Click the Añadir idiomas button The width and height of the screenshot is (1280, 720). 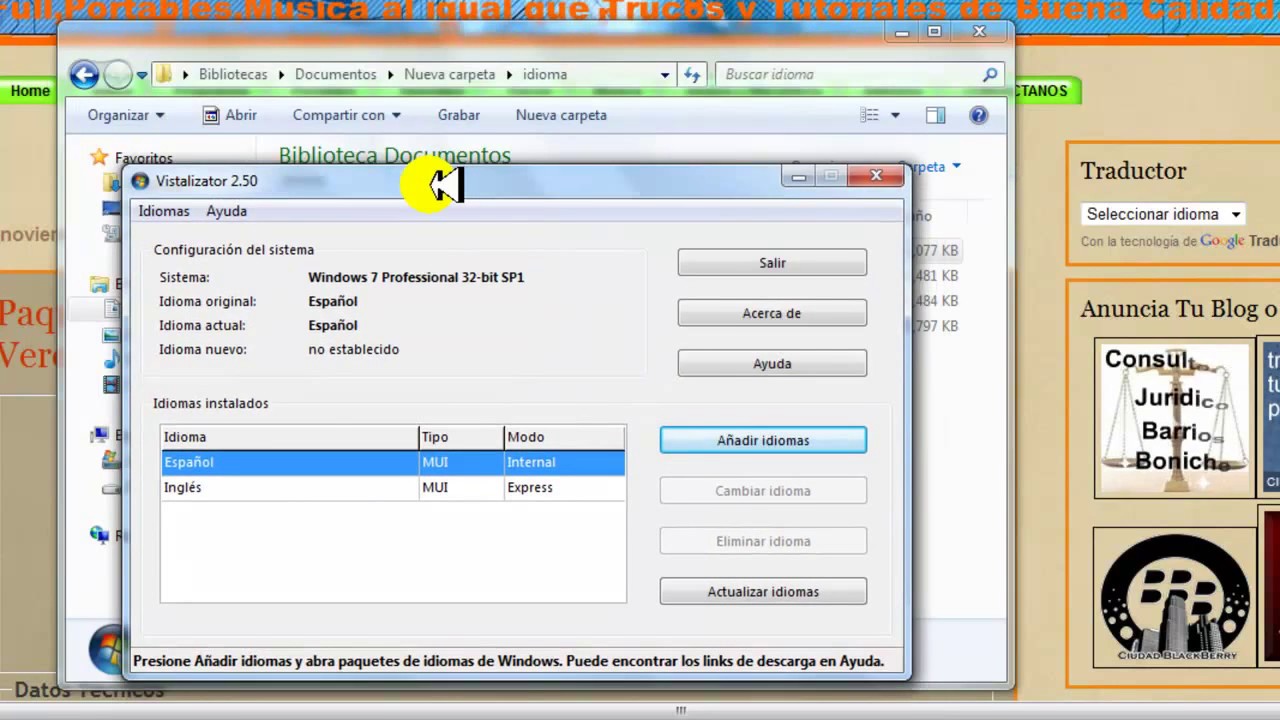tap(763, 440)
